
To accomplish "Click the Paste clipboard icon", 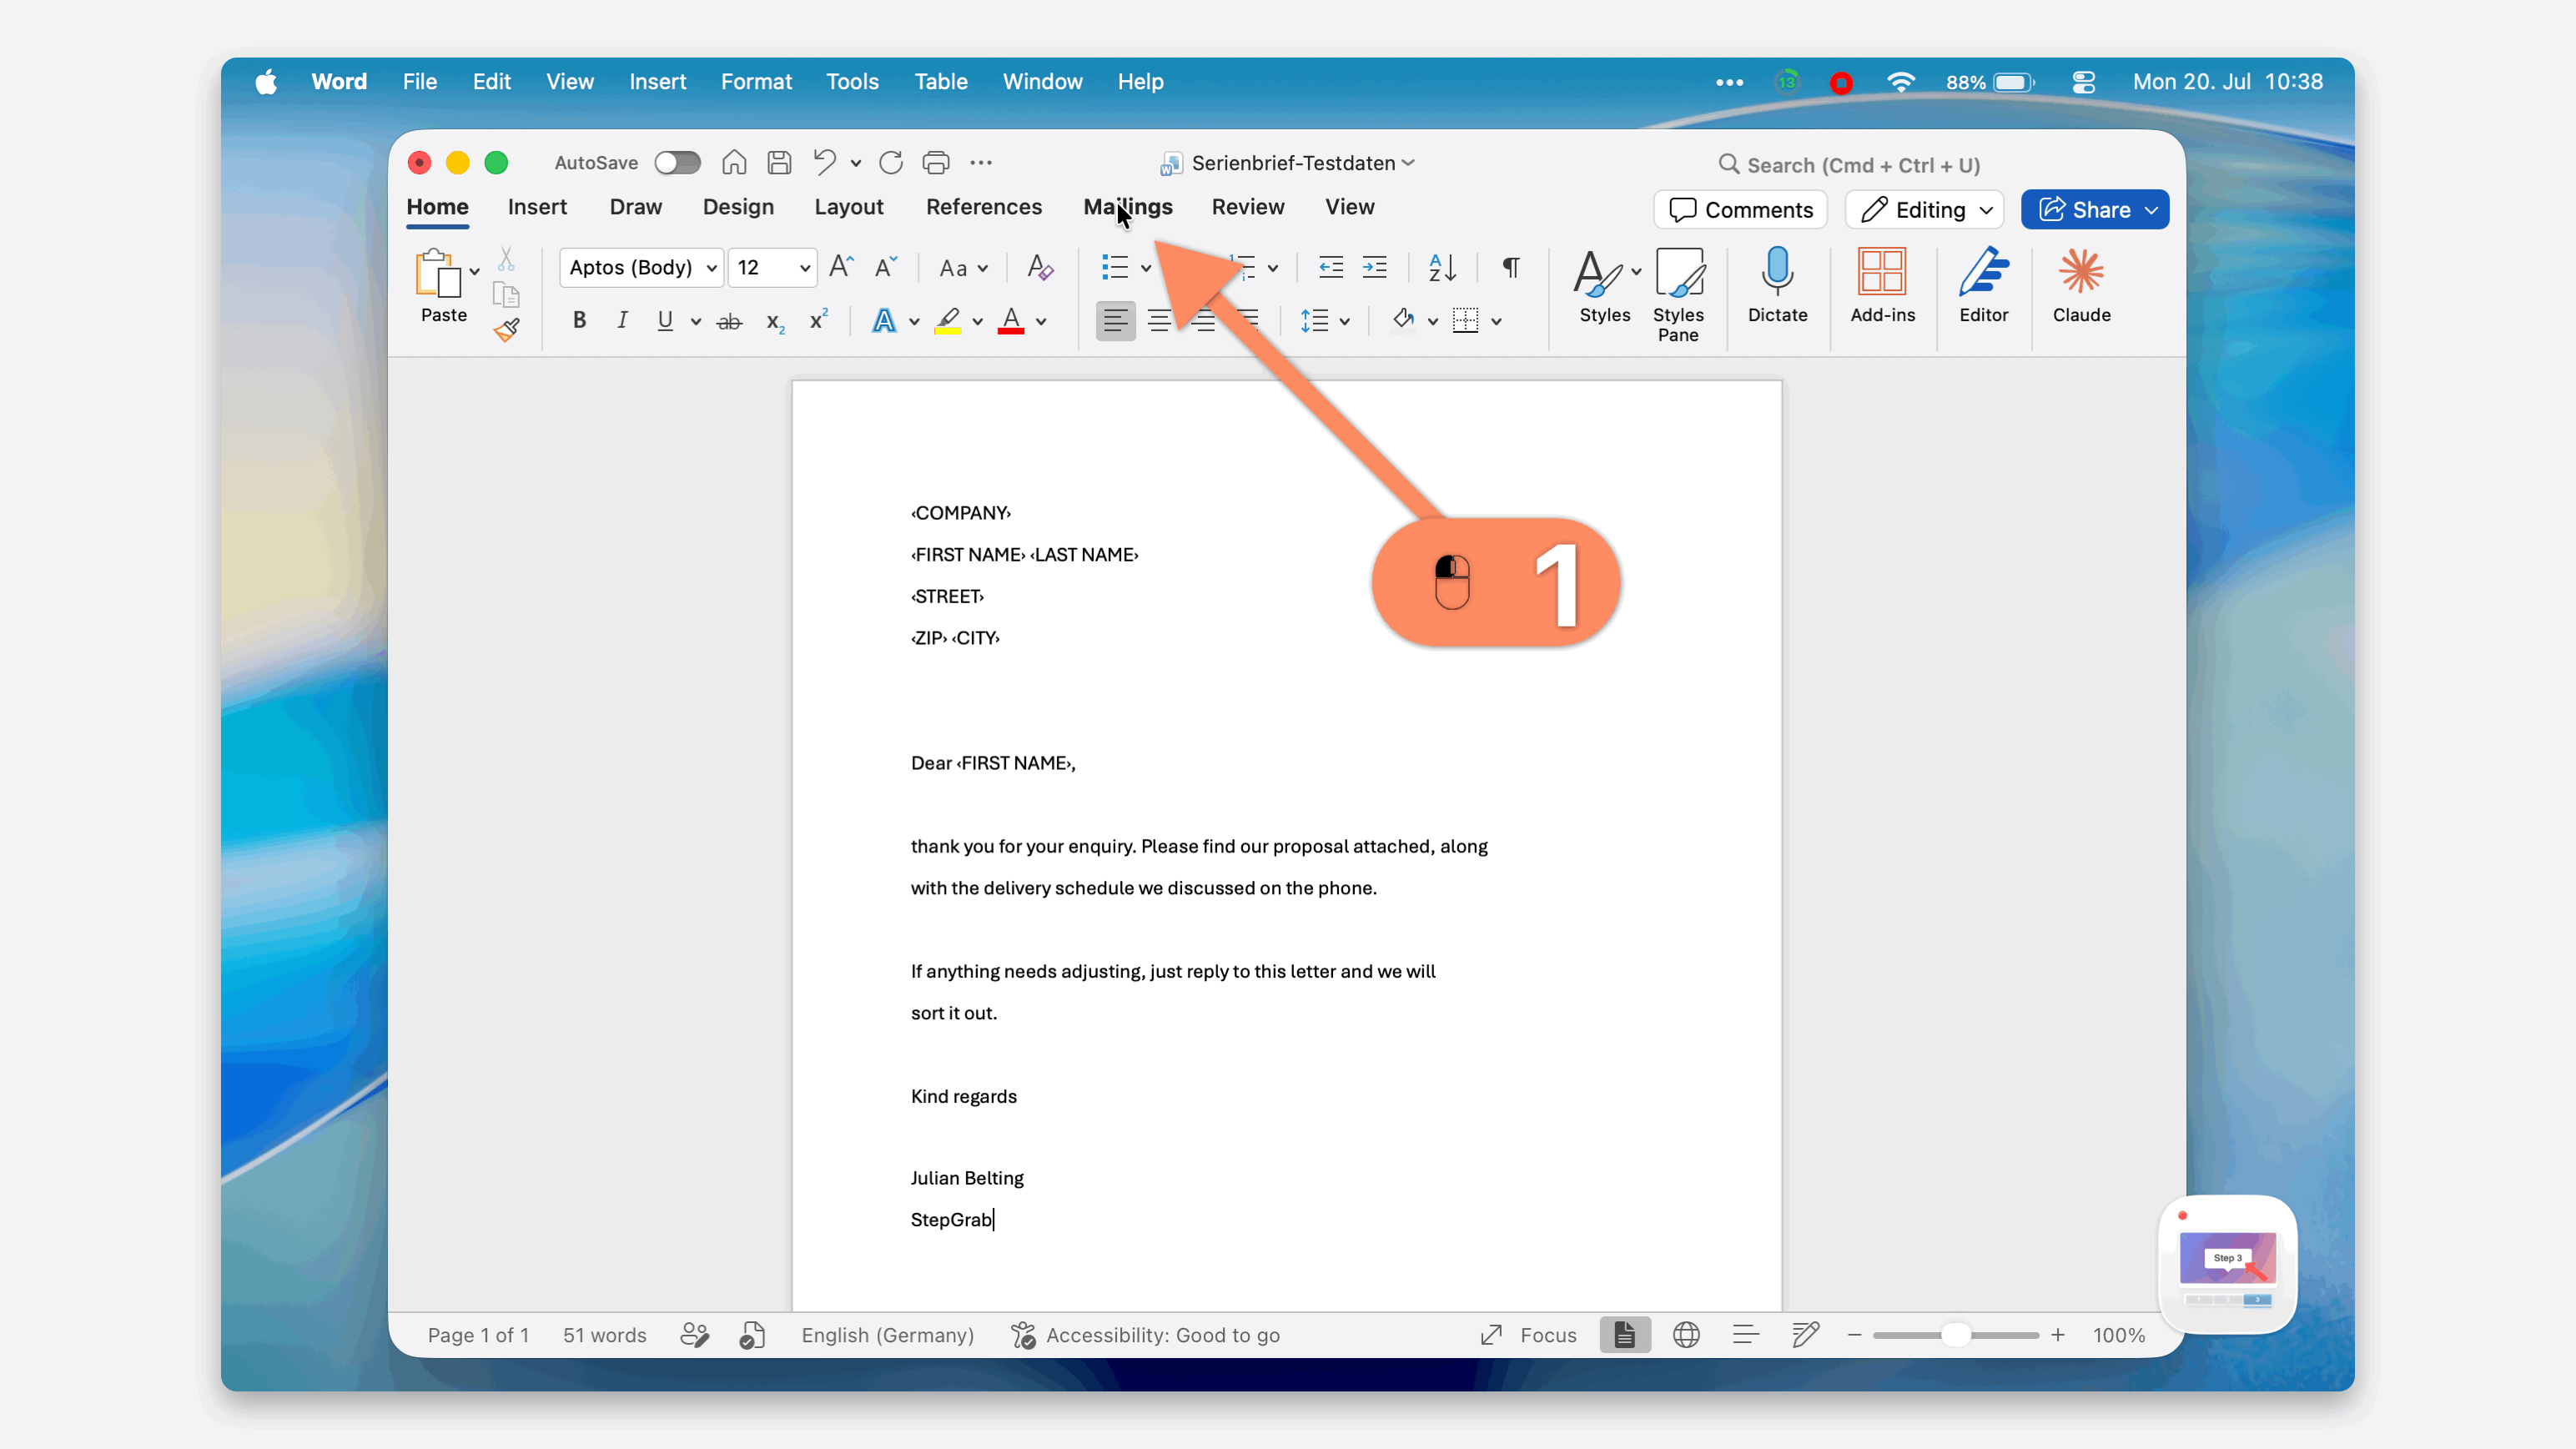I will point(438,273).
